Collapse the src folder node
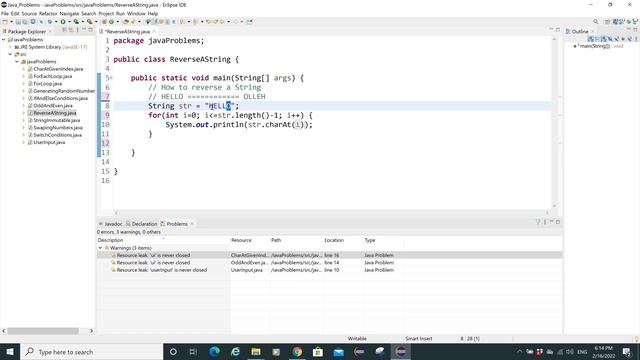This screenshot has width=640, height=360. tap(10, 54)
